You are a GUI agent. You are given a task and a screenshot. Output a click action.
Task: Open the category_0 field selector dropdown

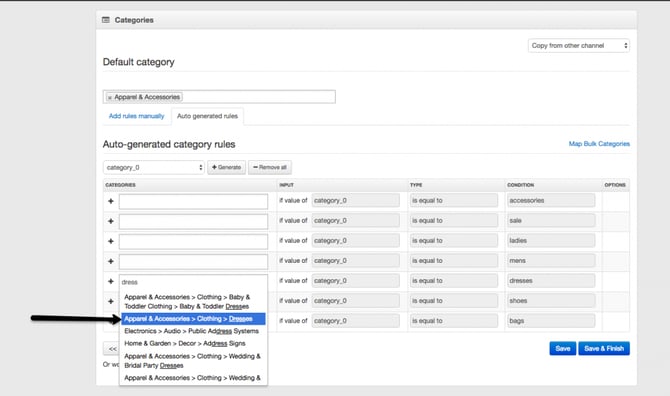(153, 167)
